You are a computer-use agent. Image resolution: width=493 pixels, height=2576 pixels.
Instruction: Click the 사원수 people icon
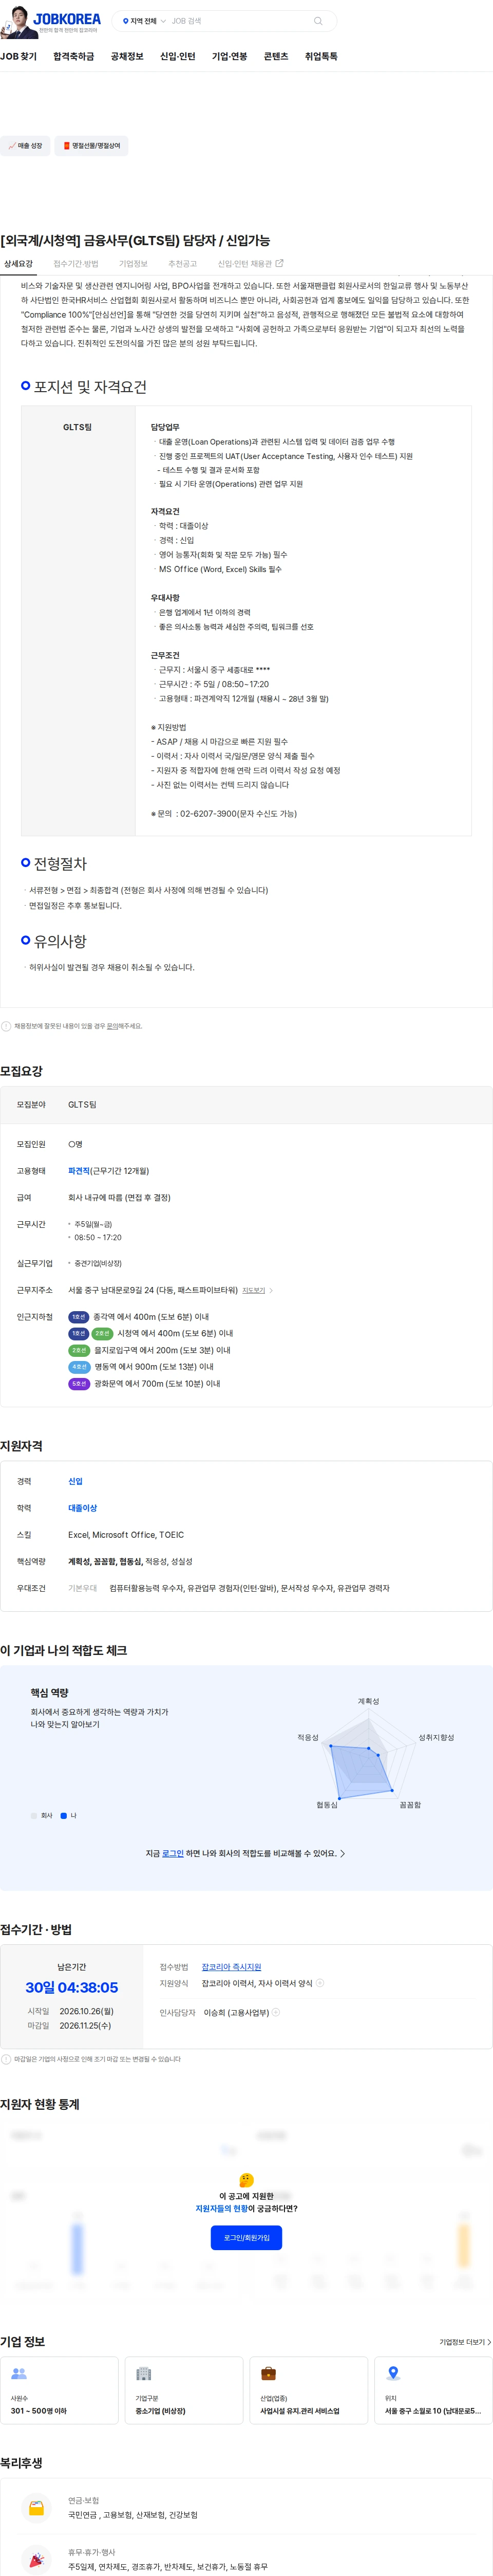tap(18, 2373)
